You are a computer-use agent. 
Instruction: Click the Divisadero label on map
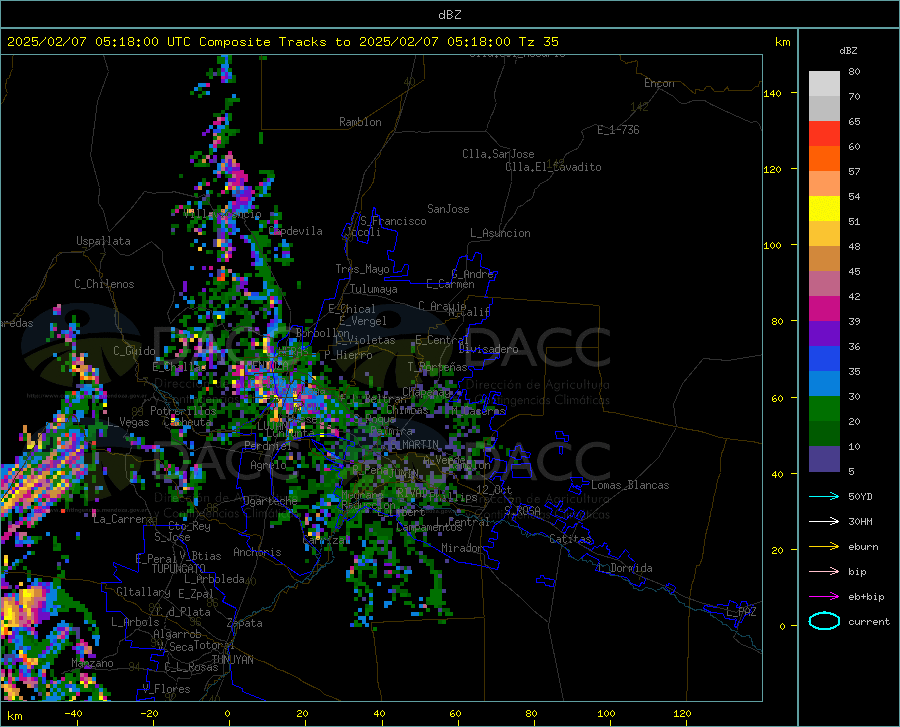(x=488, y=349)
